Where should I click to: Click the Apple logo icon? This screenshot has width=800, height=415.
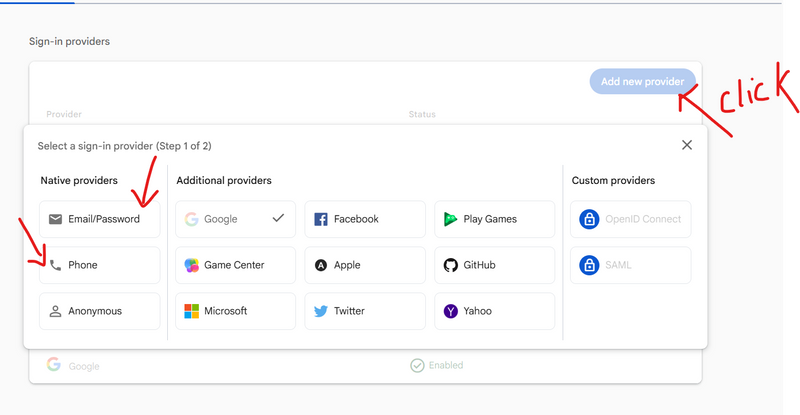pos(321,265)
